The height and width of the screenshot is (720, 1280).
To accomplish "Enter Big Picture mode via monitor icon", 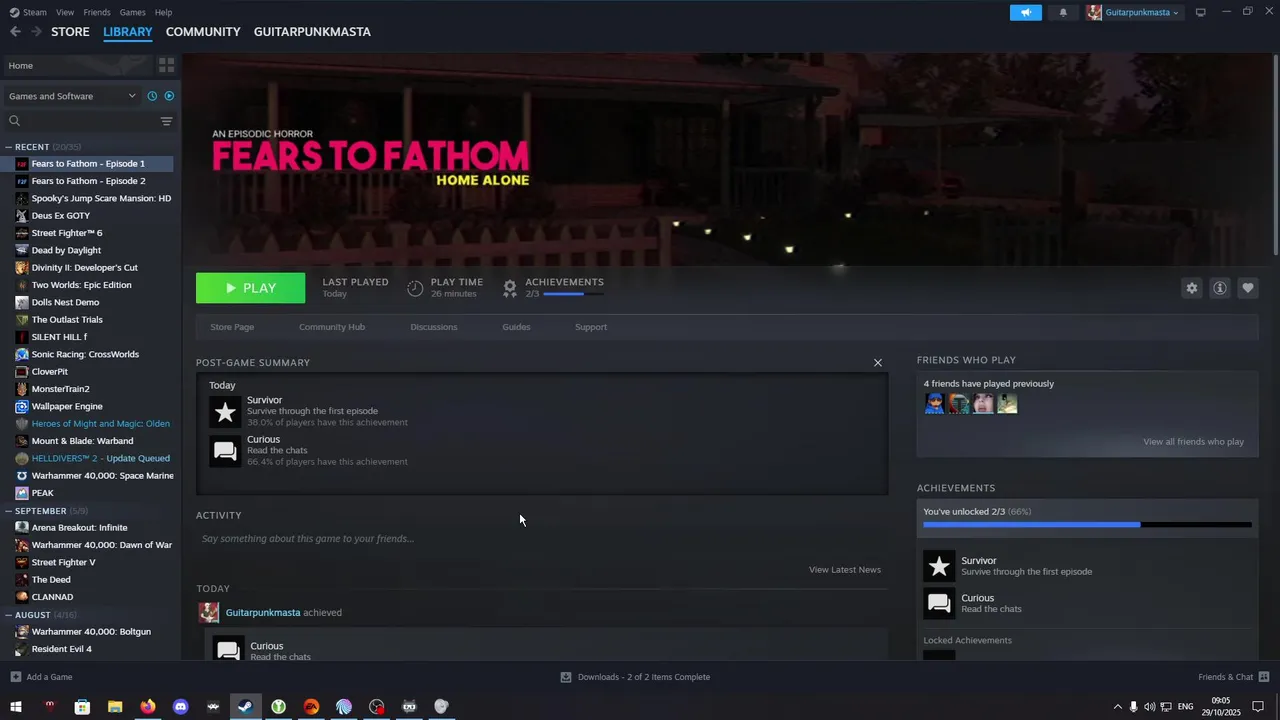I will coord(1201,12).
